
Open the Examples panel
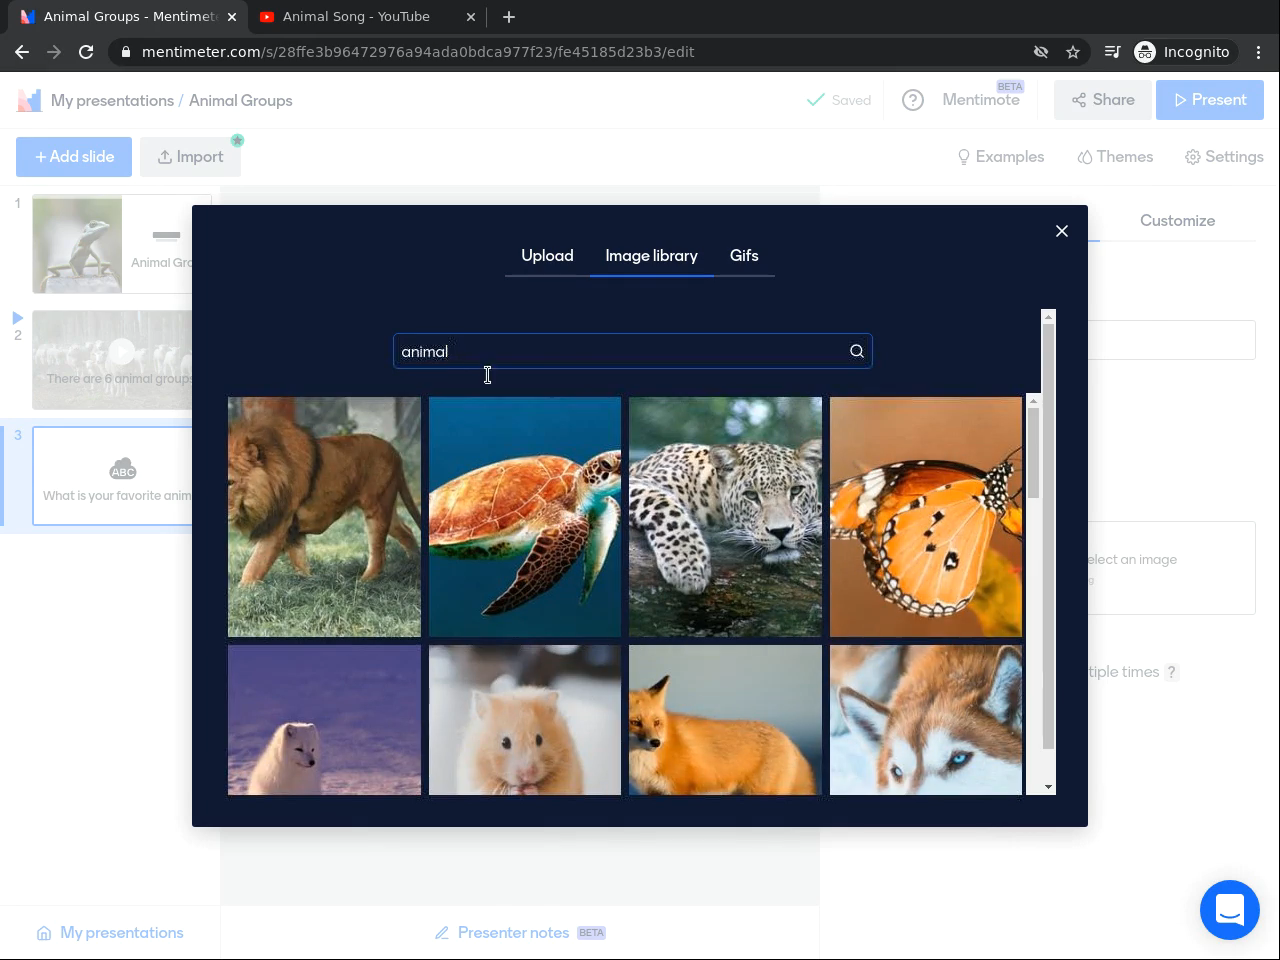[1000, 157]
